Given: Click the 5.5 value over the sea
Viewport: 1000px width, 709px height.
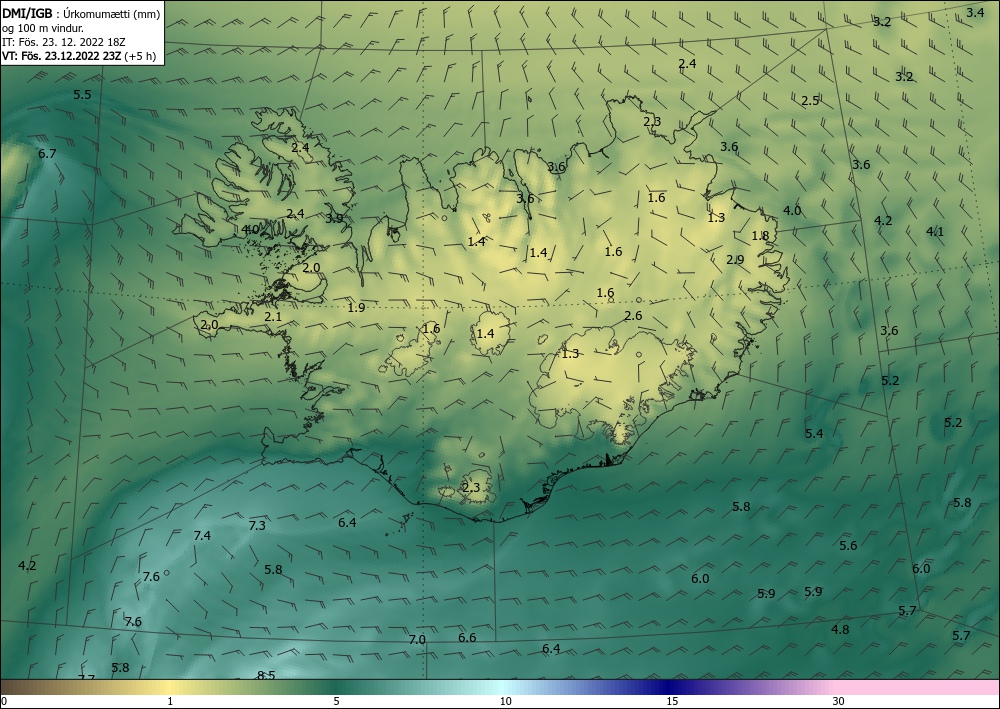Looking at the screenshot, I should (82, 95).
